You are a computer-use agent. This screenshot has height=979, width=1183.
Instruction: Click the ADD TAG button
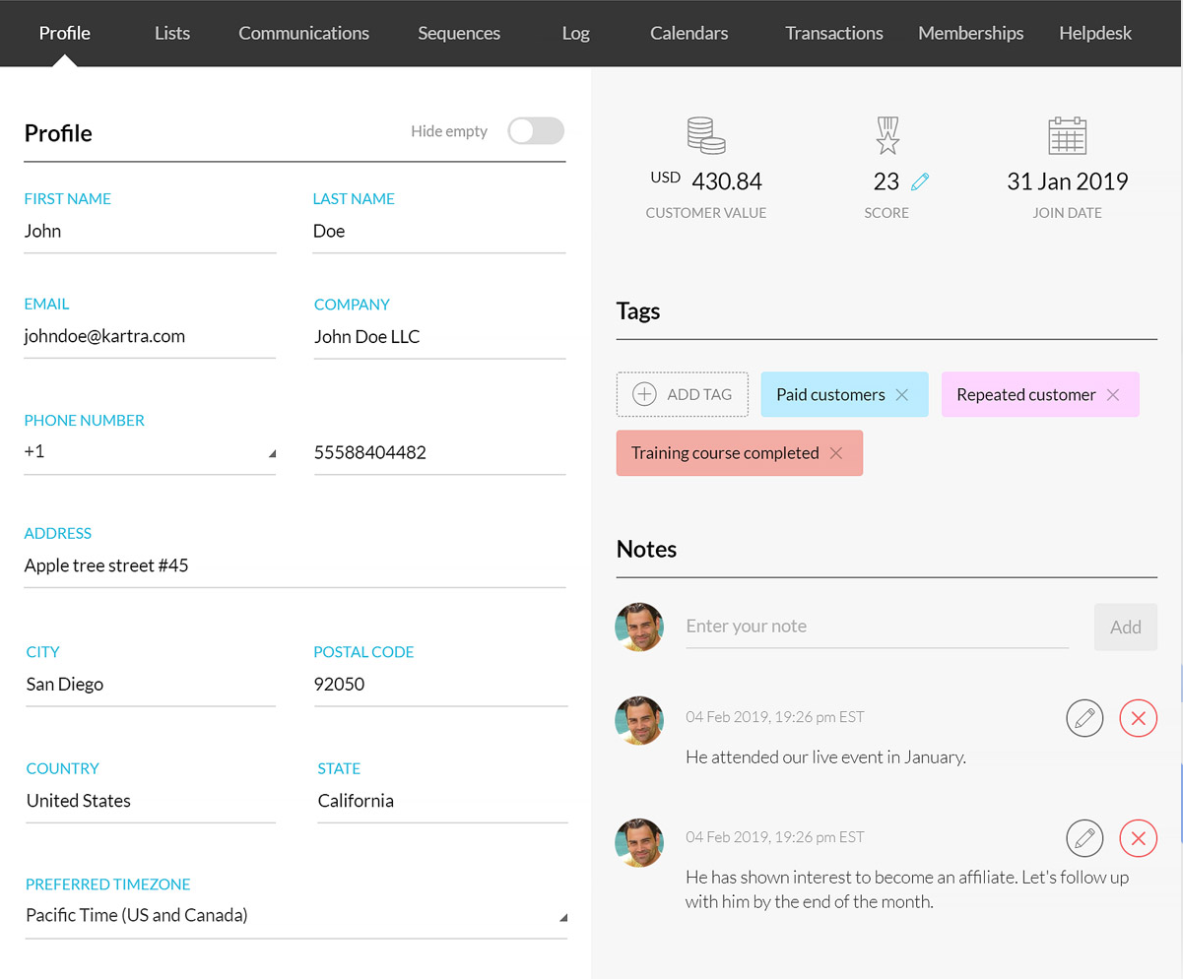[x=682, y=395]
